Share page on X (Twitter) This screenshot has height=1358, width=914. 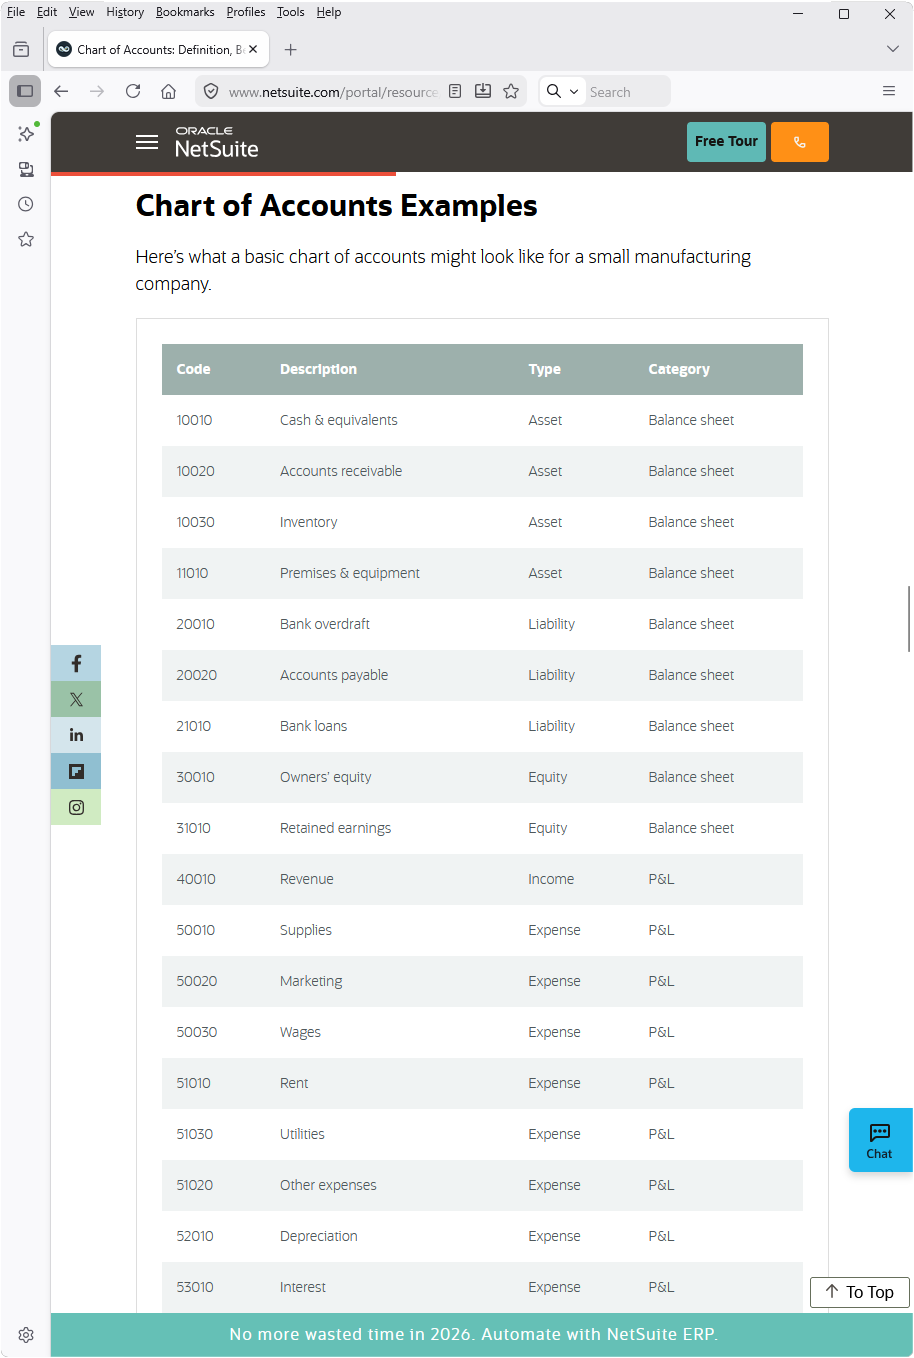(76, 699)
